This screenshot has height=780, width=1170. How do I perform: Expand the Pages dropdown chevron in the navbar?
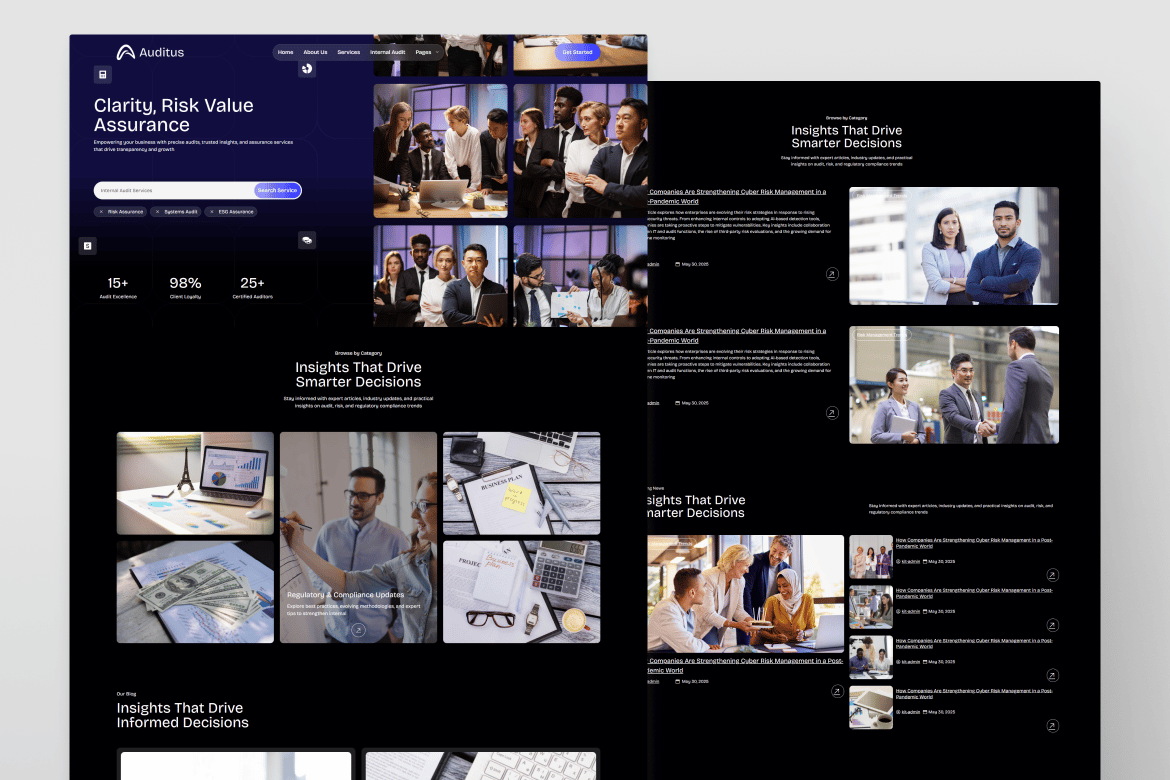click(x=437, y=52)
